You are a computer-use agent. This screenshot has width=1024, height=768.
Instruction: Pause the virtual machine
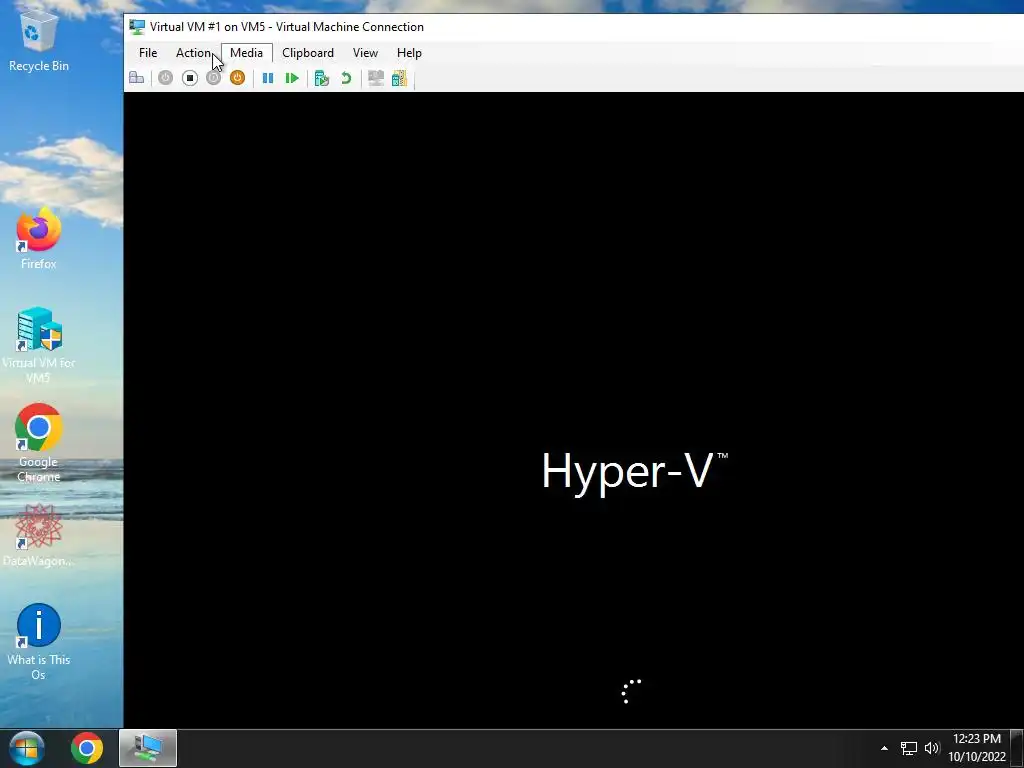(x=268, y=78)
